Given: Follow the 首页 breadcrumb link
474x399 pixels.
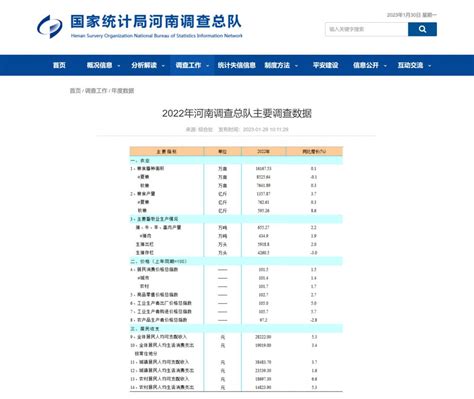Looking at the screenshot, I should coord(75,91).
